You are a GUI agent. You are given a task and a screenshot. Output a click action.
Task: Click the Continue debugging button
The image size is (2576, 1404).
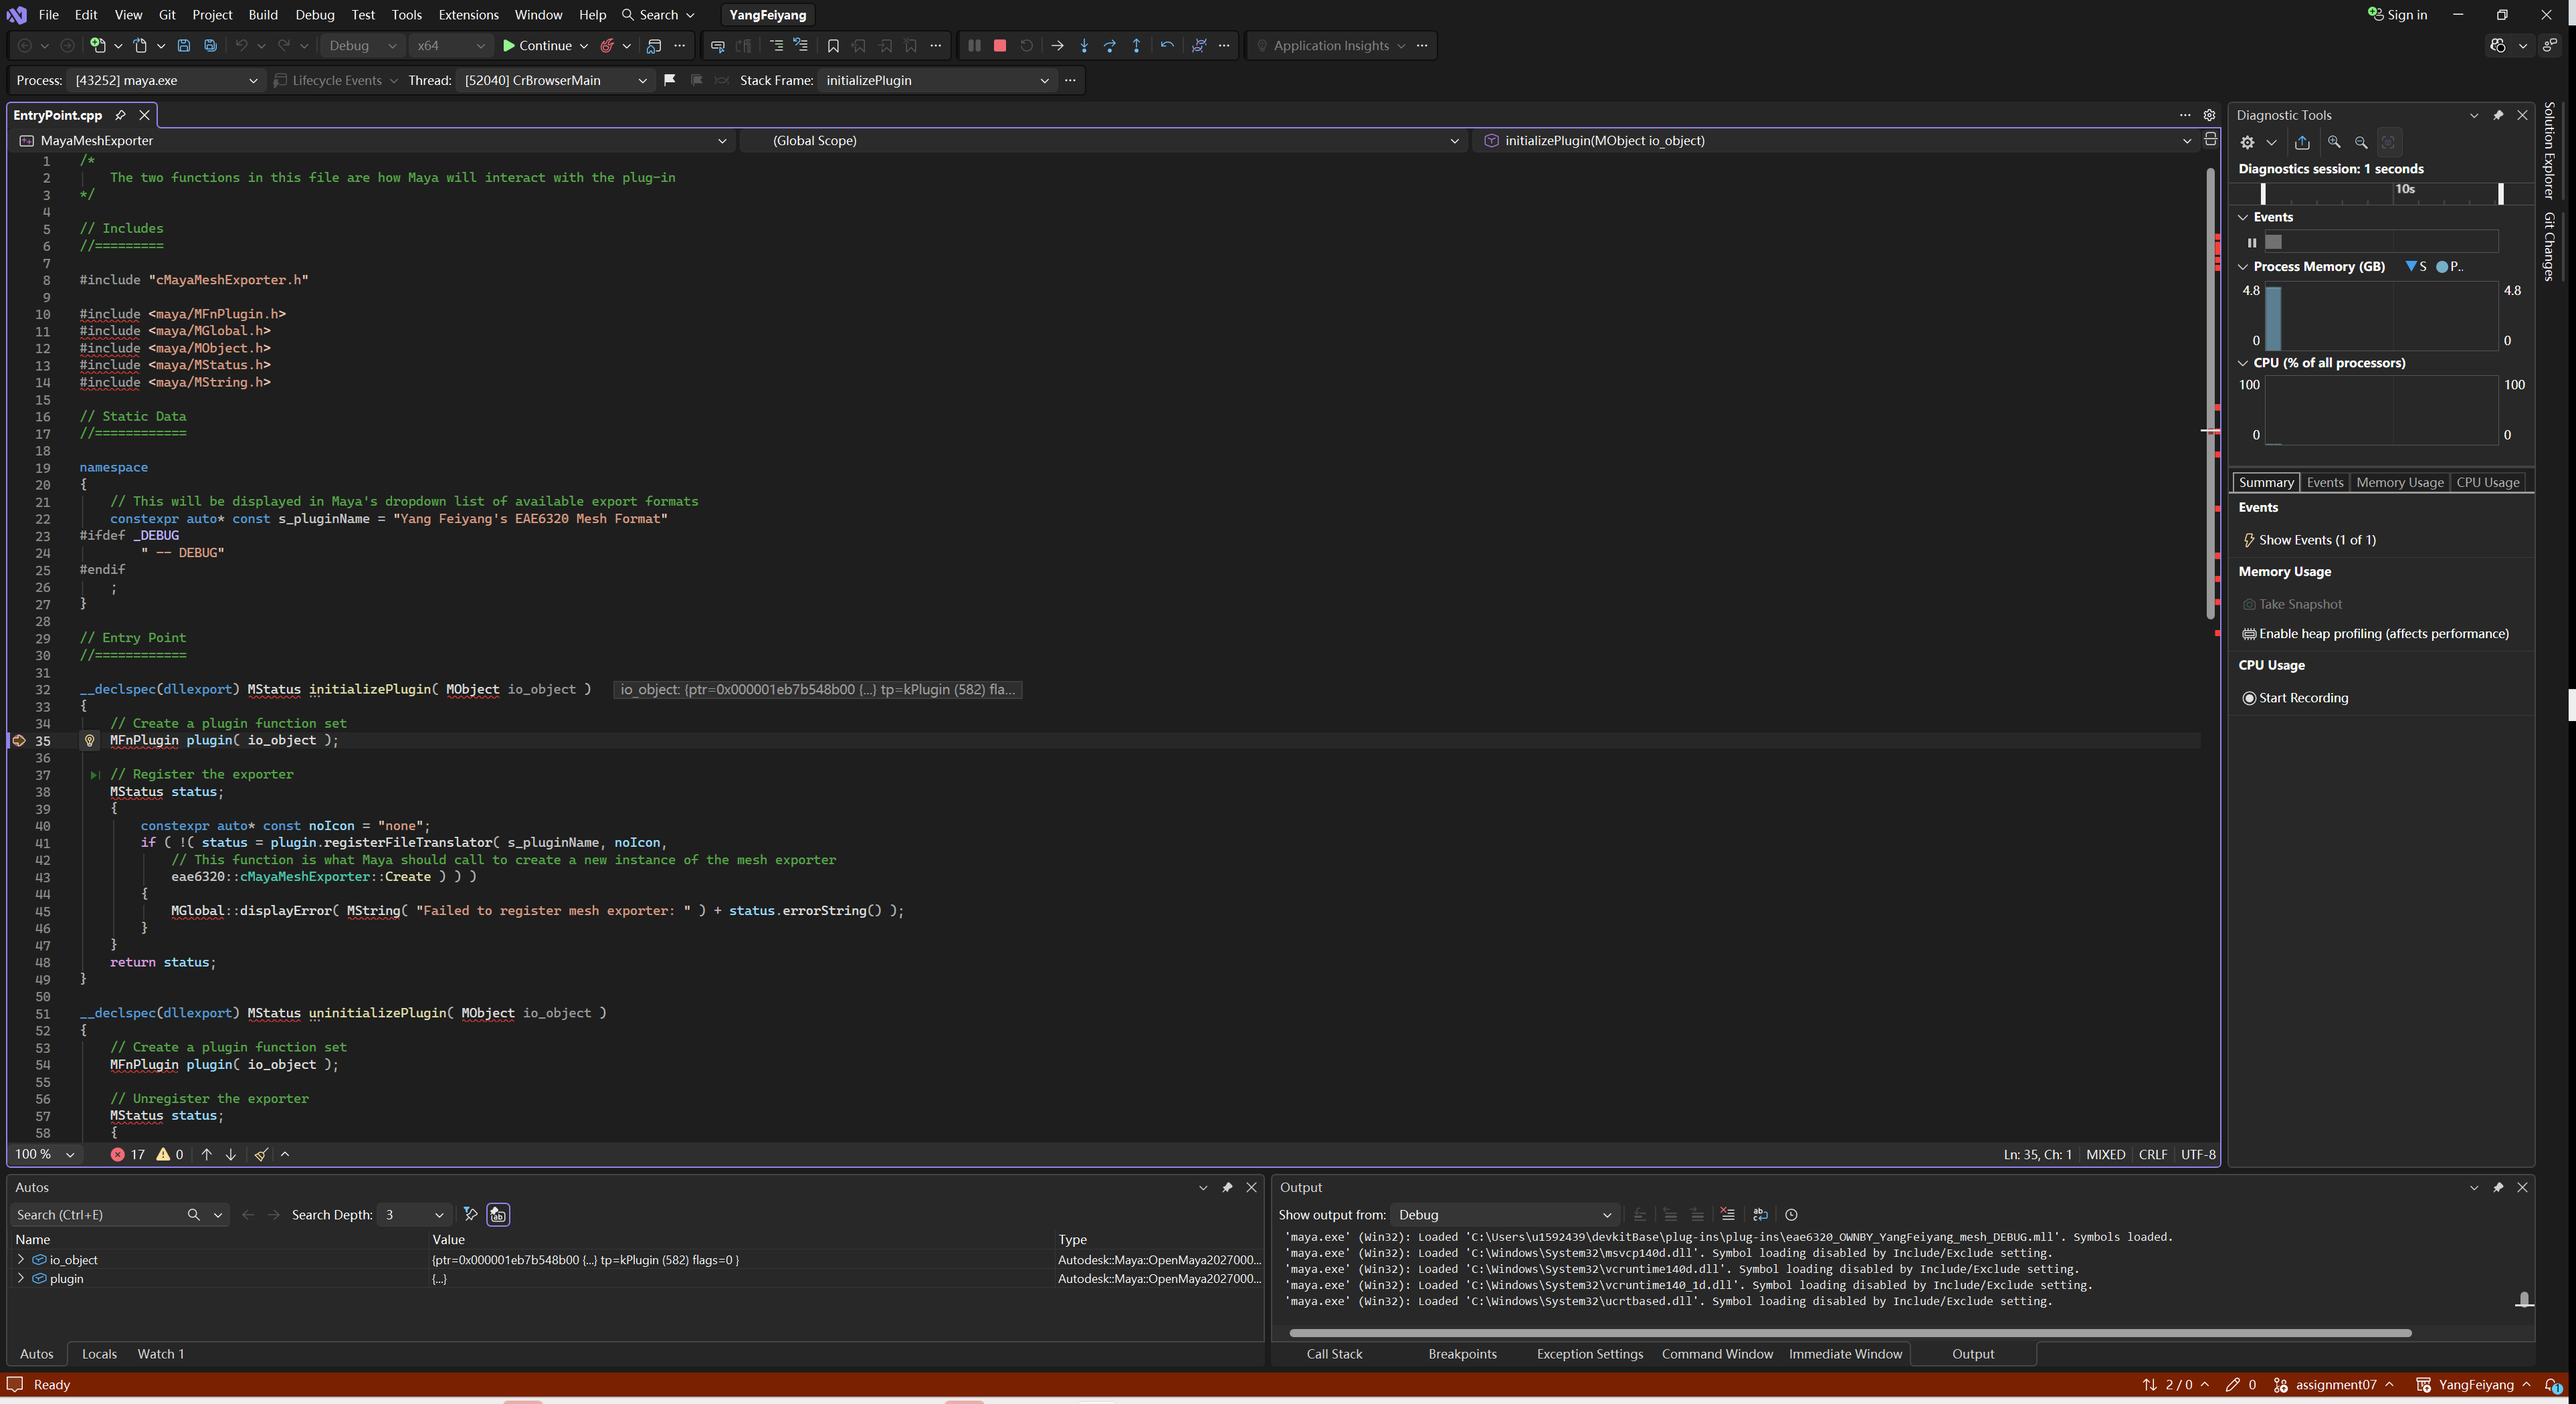click(537, 46)
